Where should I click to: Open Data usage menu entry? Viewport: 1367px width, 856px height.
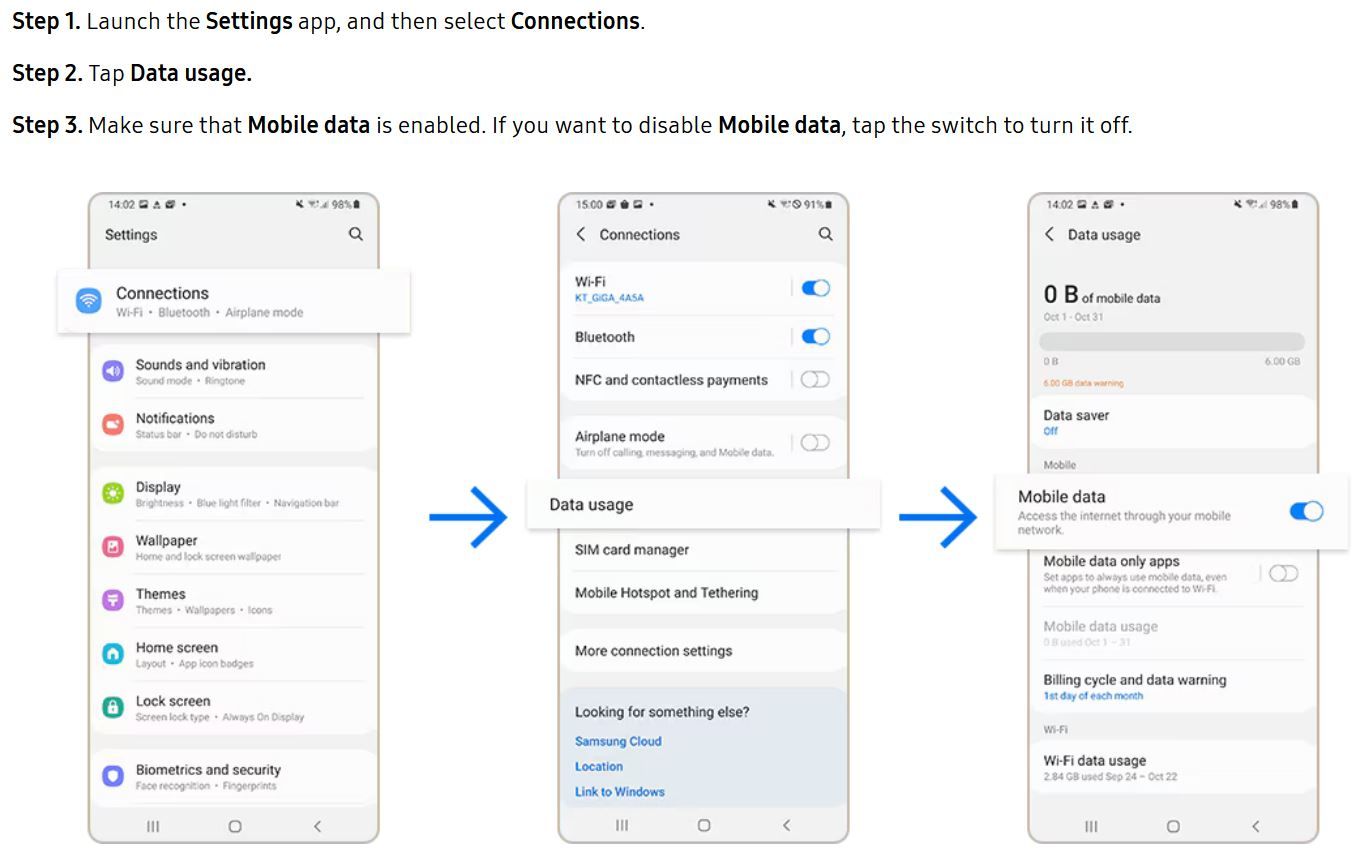pos(592,505)
